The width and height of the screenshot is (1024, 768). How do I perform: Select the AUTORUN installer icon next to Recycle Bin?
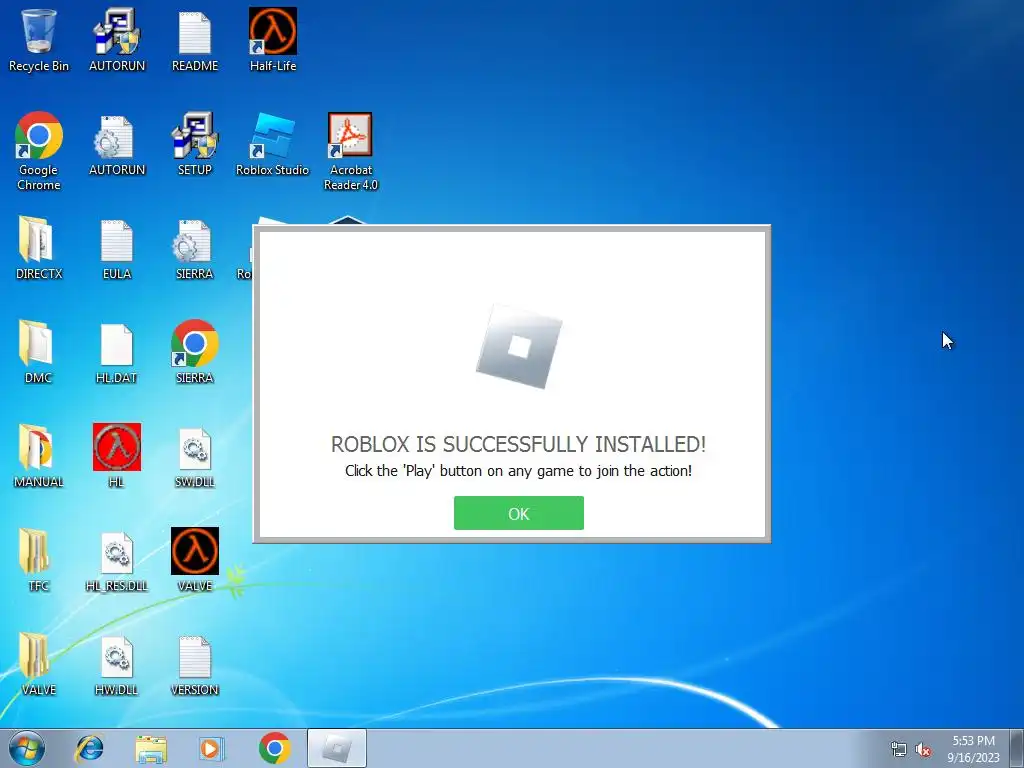(117, 40)
